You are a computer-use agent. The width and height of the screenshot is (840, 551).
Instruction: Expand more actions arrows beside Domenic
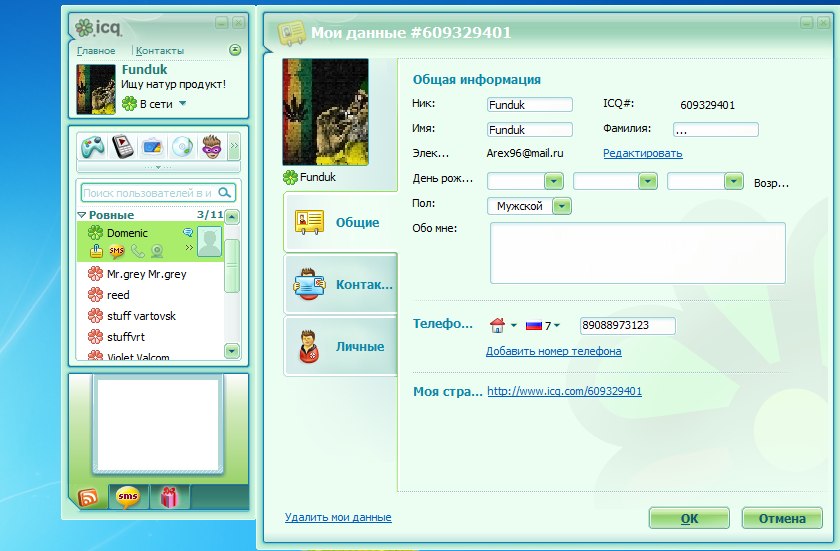coord(189,248)
